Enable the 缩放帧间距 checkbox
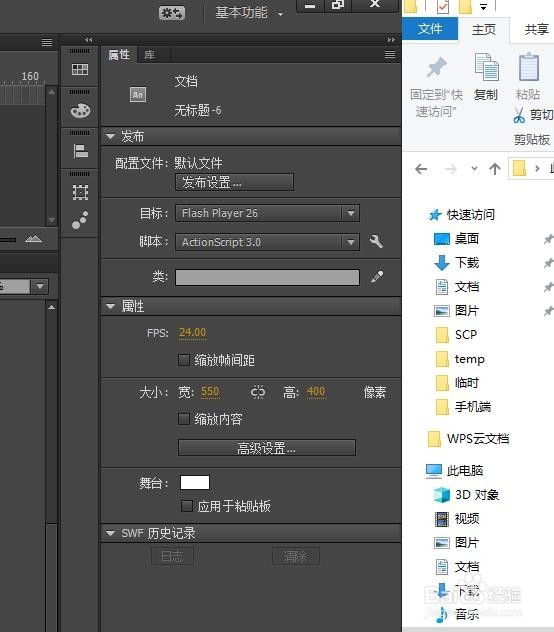 pos(184,360)
